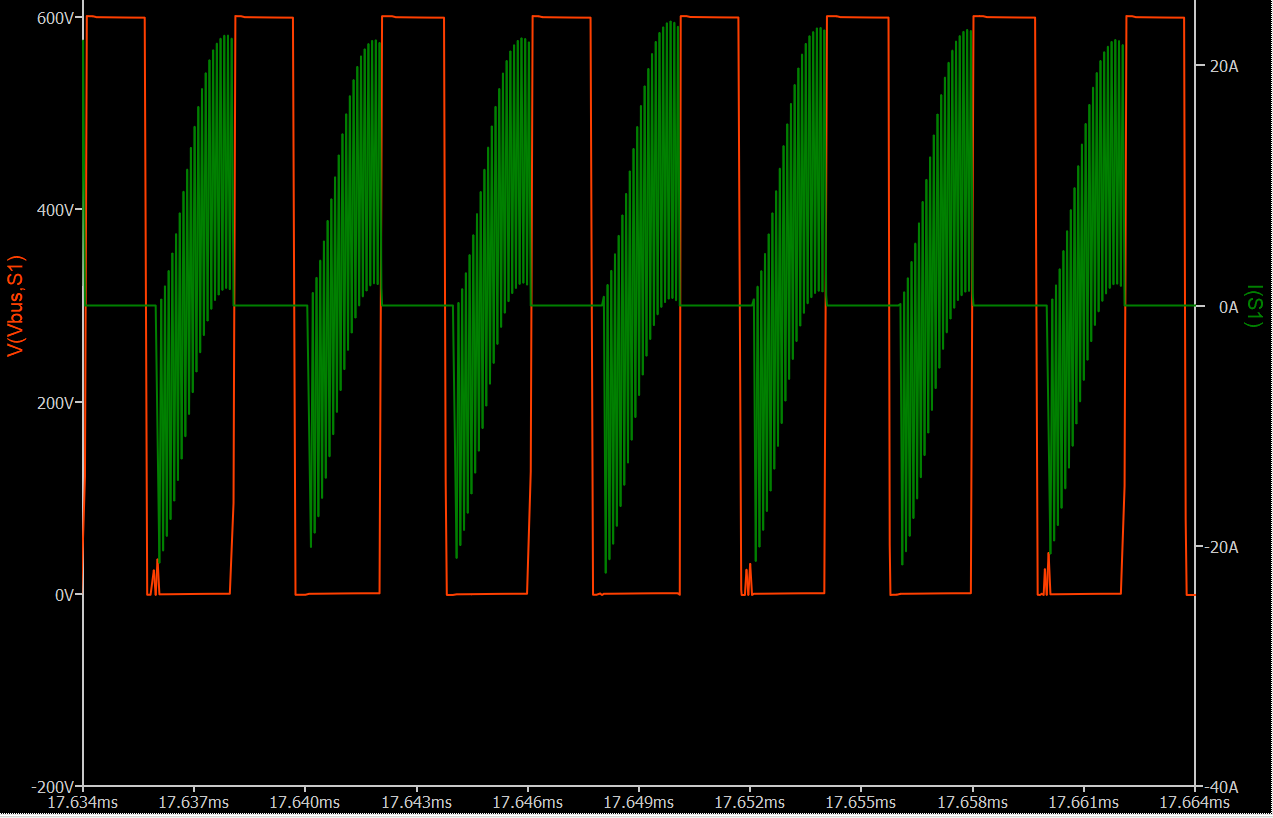The image size is (1273, 818).
Task: Select the -200V voltage axis label
Action: (54, 786)
